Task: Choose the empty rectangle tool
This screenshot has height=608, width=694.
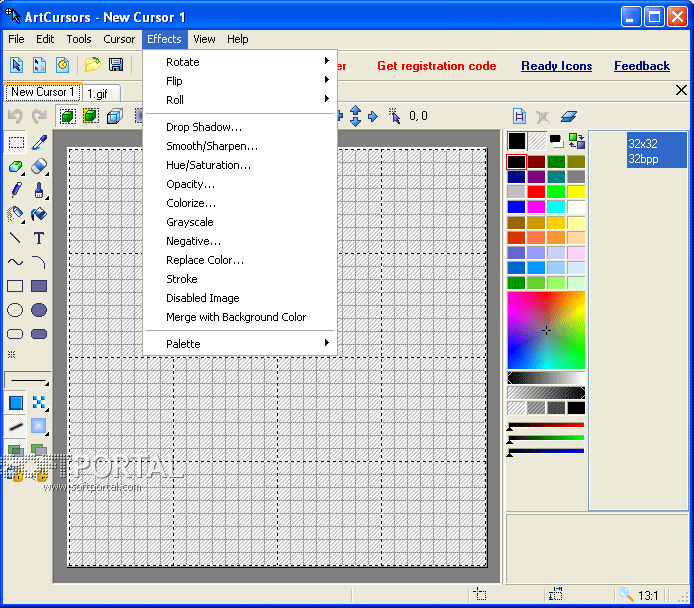Action: click(x=15, y=286)
